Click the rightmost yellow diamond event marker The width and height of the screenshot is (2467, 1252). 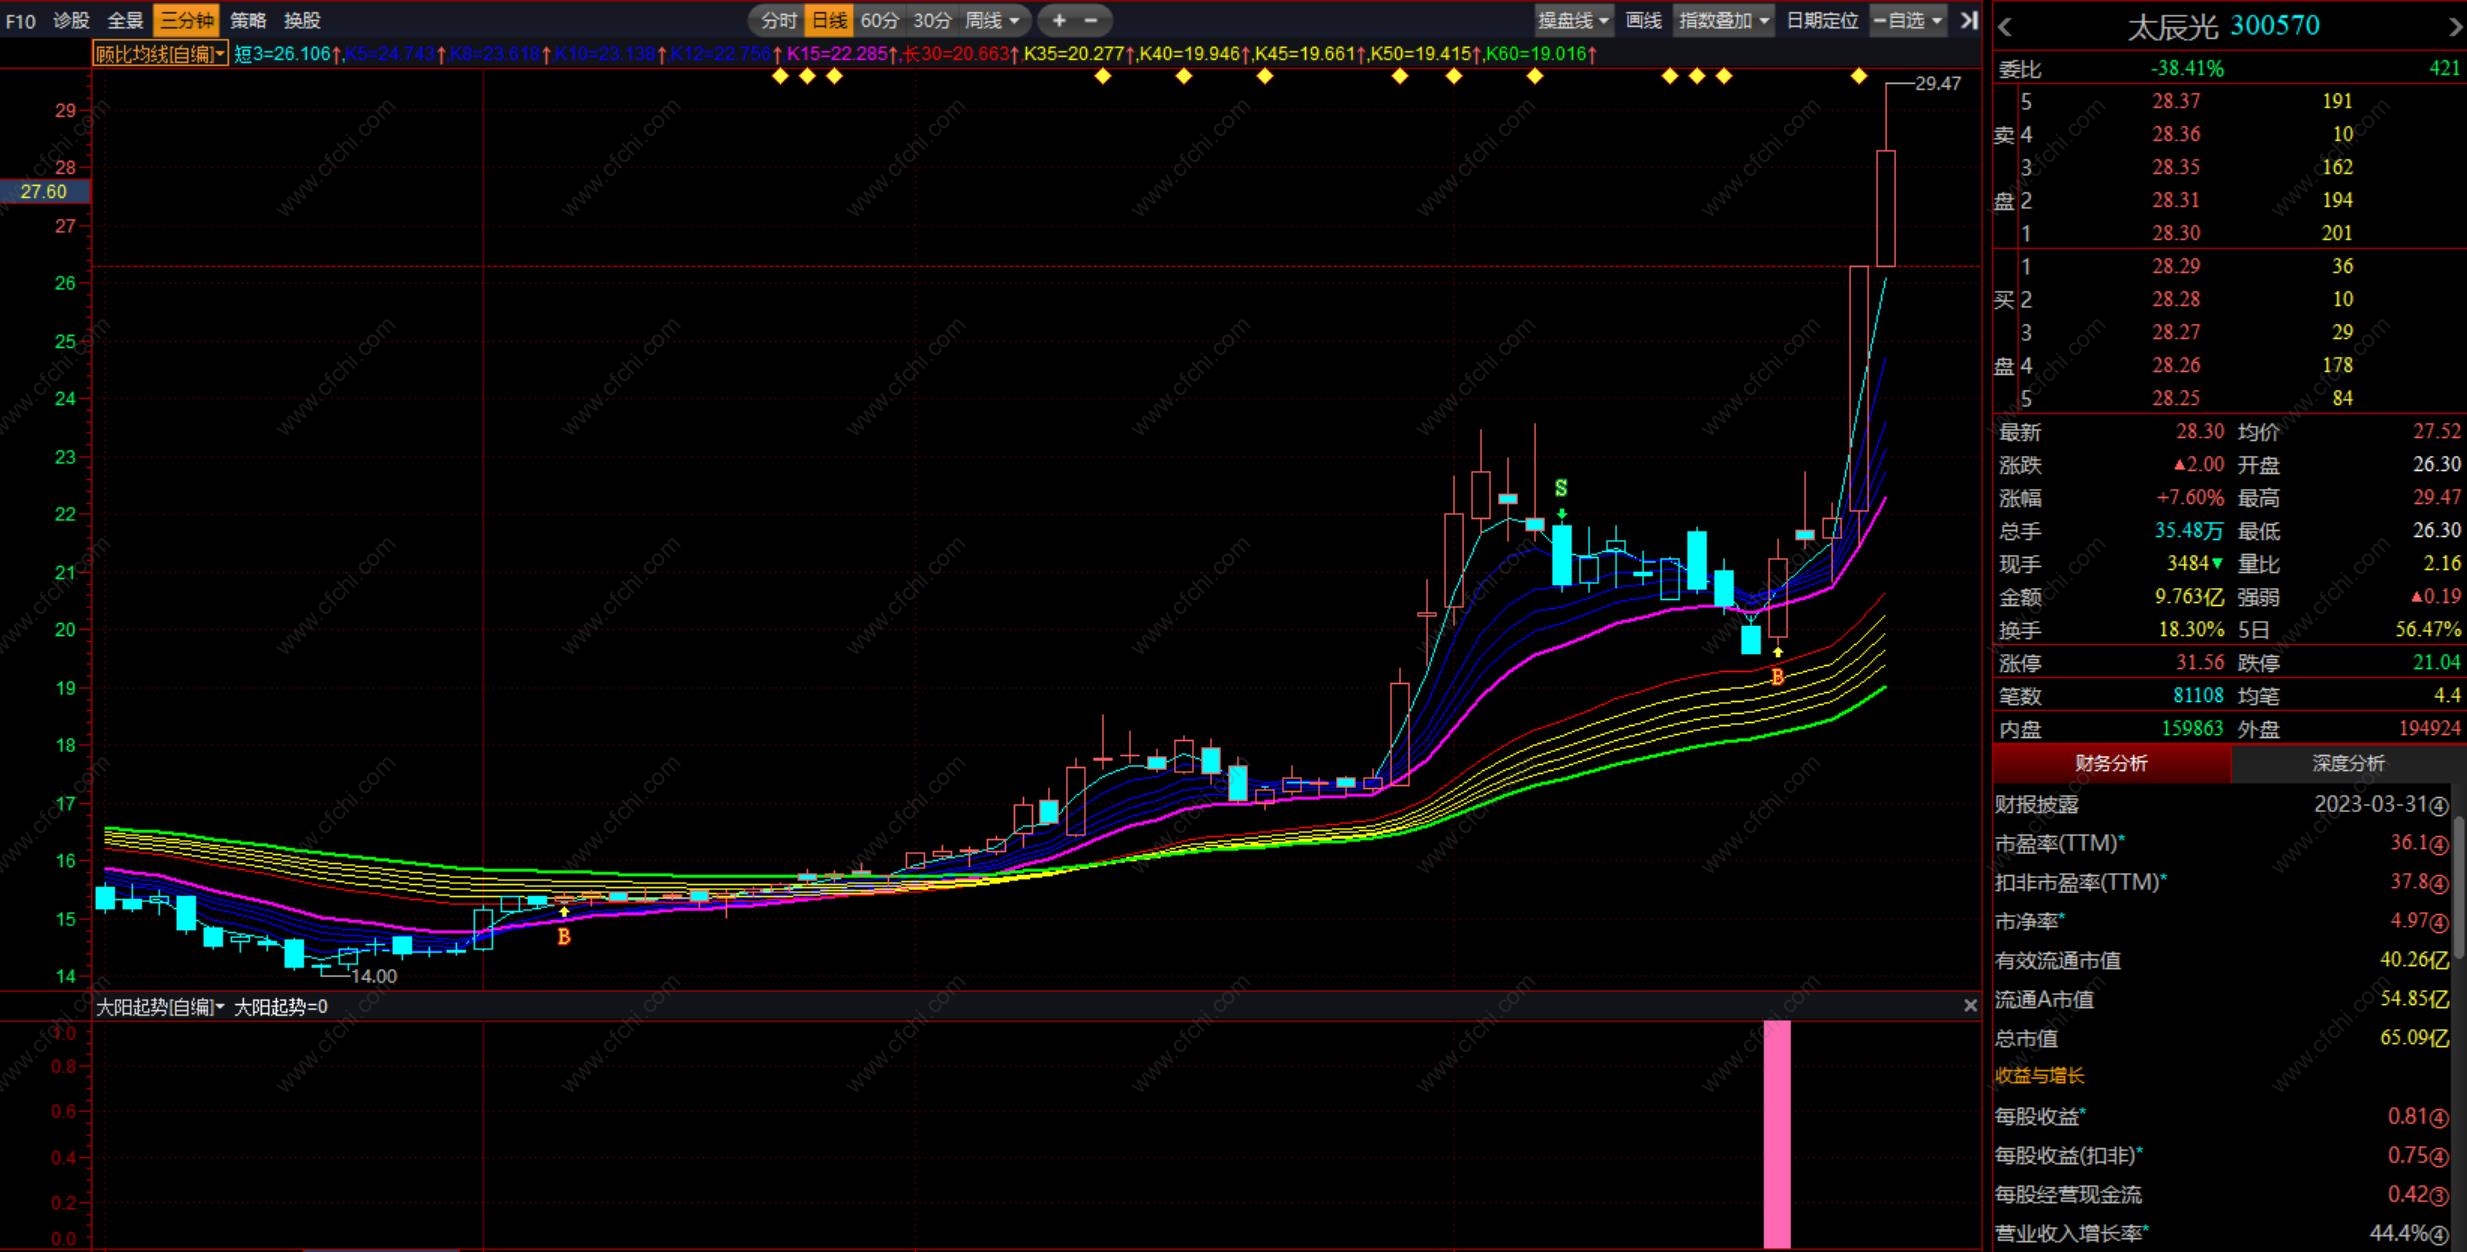coord(1858,76)
